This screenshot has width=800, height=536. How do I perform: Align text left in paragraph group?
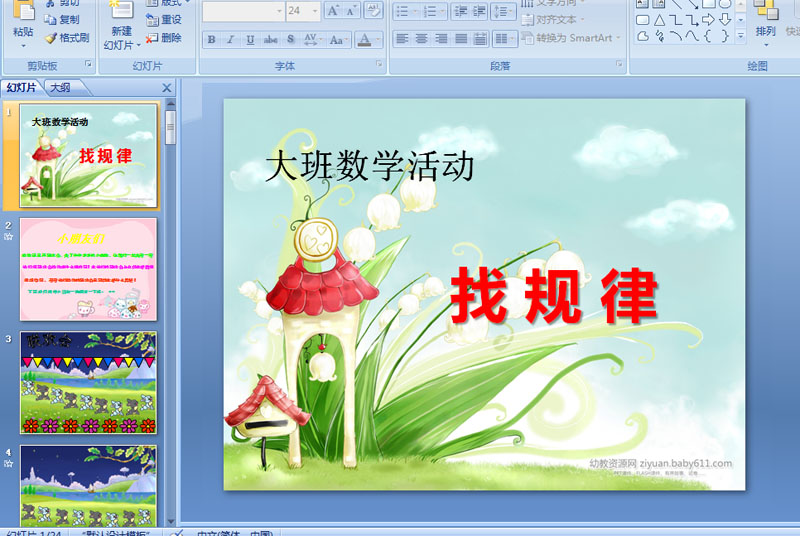(x=402, y=39)
